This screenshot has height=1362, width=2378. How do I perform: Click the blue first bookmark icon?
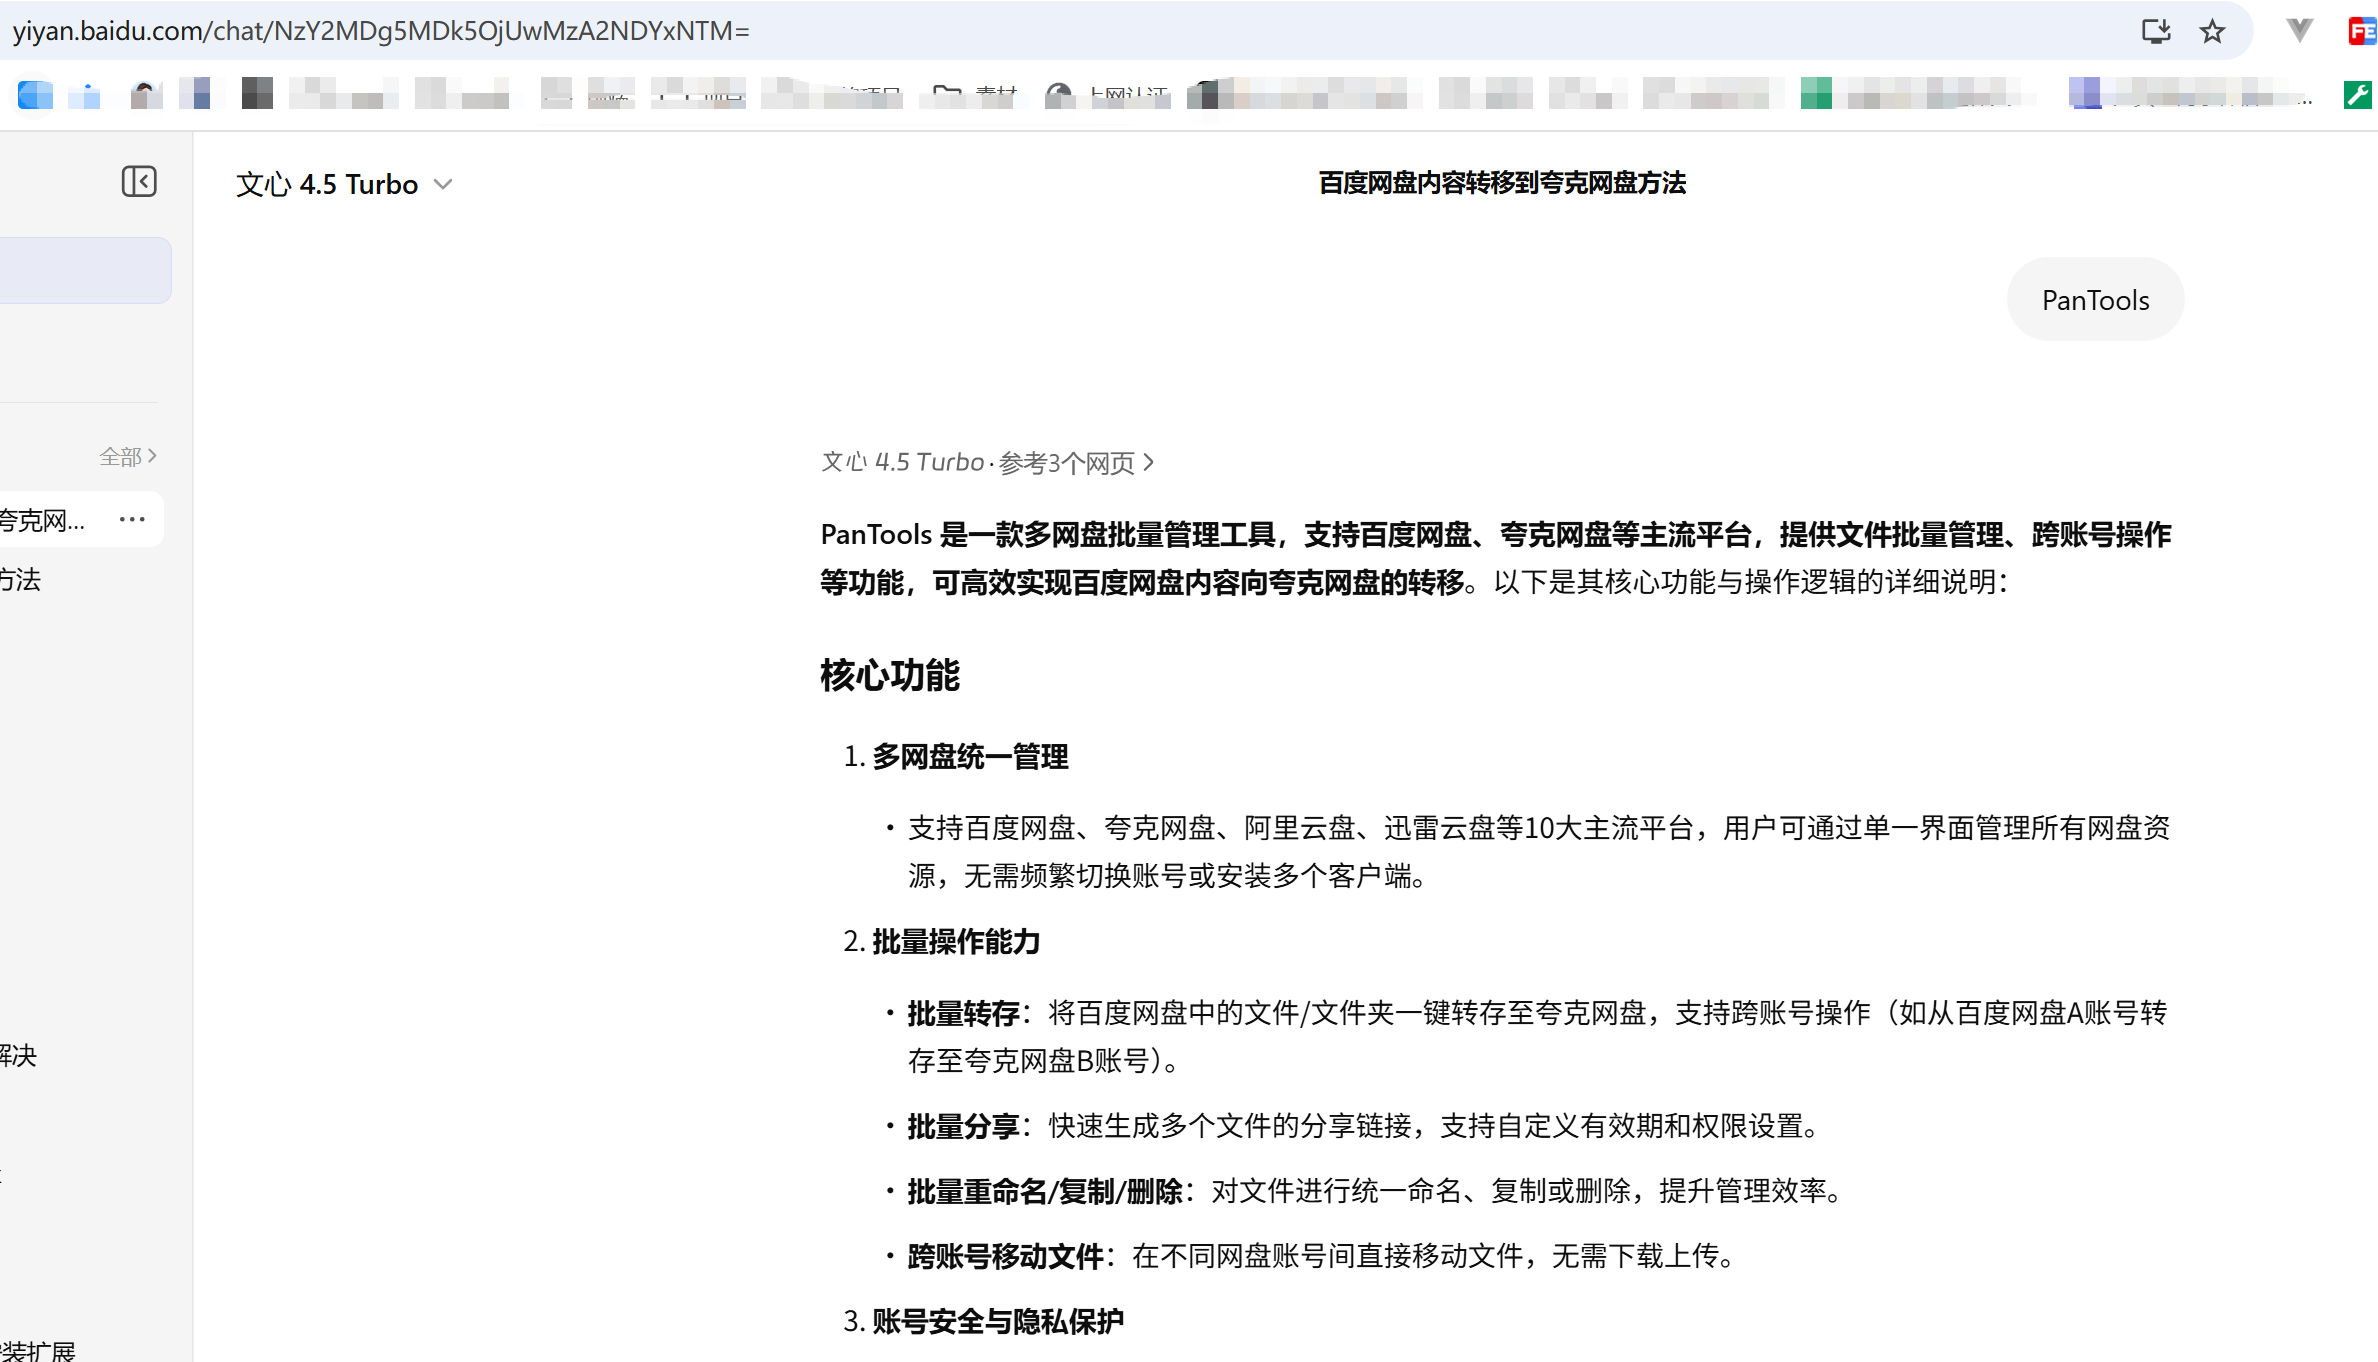click(x=35, y=95)
